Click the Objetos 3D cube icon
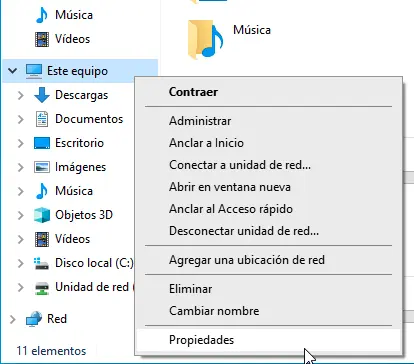Viewport: 414px width, 364px height. tap(42, 215)
